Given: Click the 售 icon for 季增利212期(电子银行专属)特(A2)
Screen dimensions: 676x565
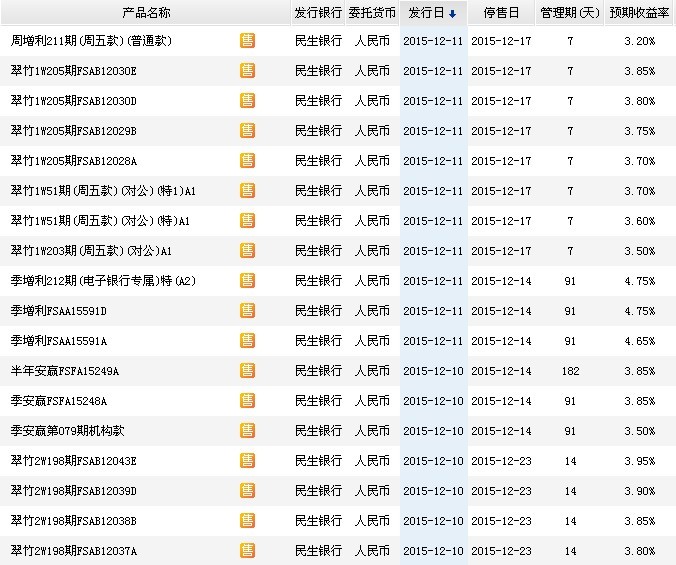Looking at the screenshot, I should pos(247,281).
